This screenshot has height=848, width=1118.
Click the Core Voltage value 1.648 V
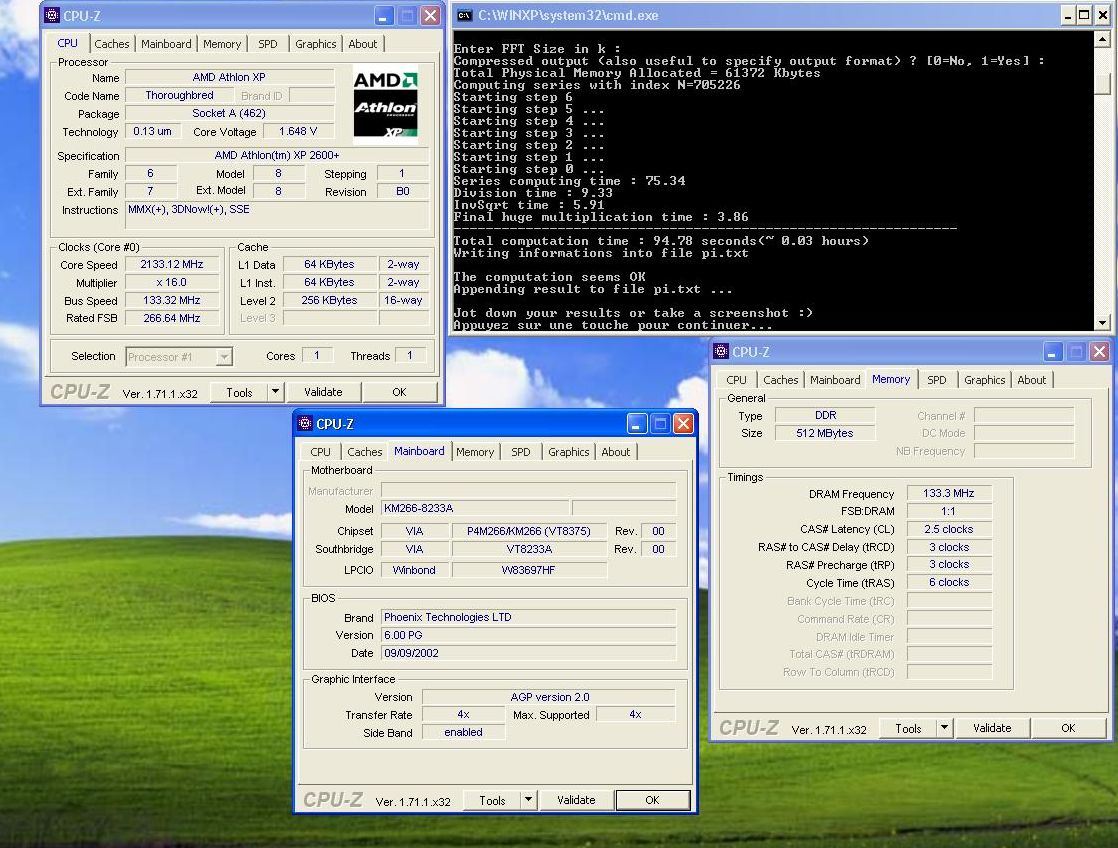coord(298,131)
